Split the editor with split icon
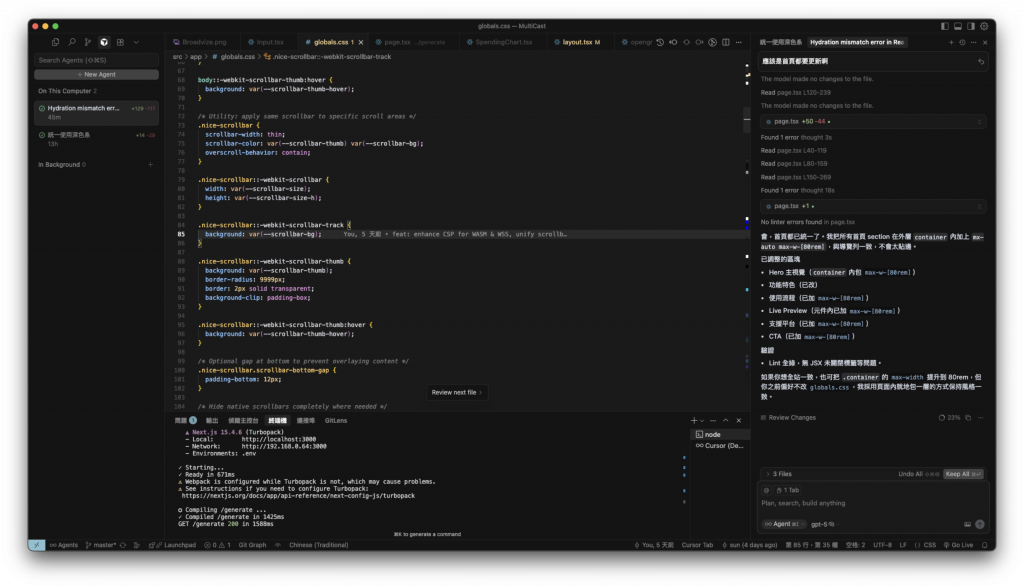Image resolution: width=1024 pixels, height=588 pixels. 726,42
